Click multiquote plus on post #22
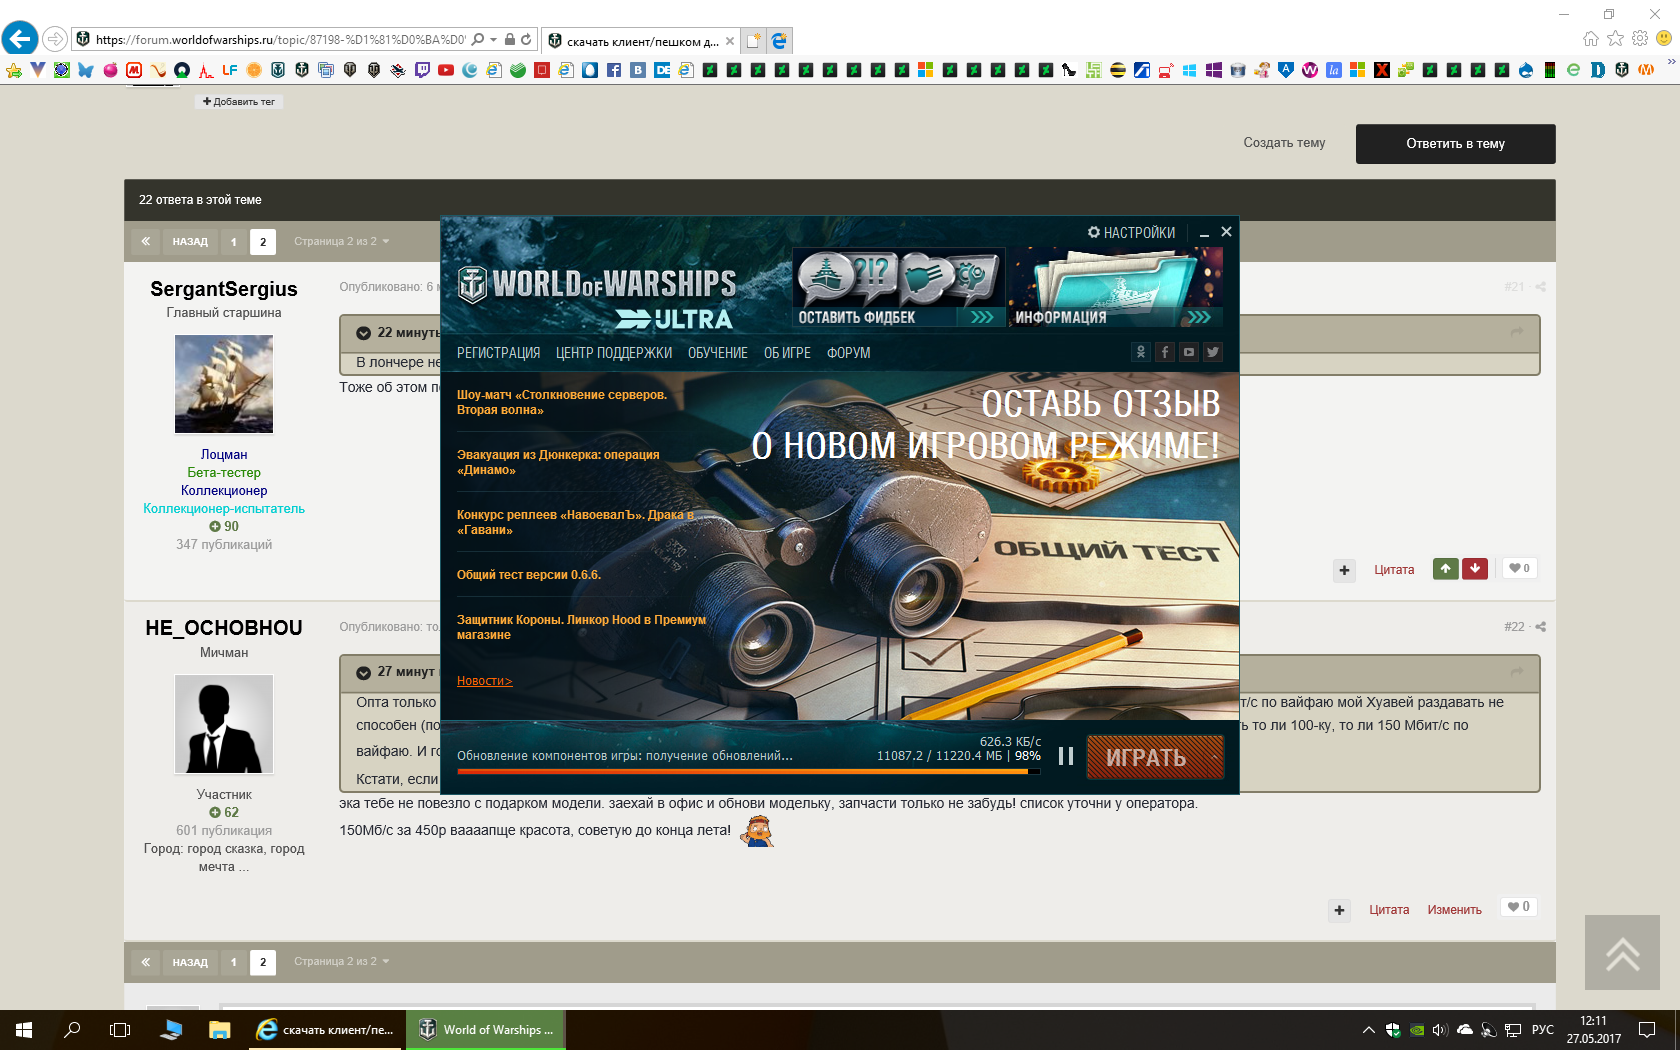The width and height of the screenshot is (1680, 1050). tap(1339, 910)
